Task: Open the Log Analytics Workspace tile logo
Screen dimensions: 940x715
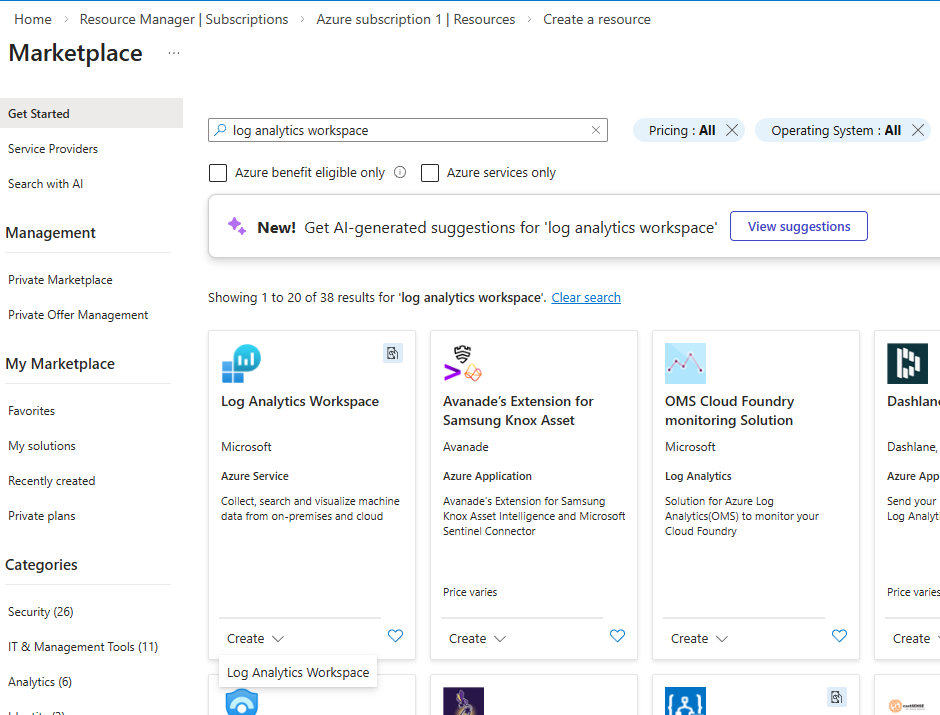Action: click(241, 363)
